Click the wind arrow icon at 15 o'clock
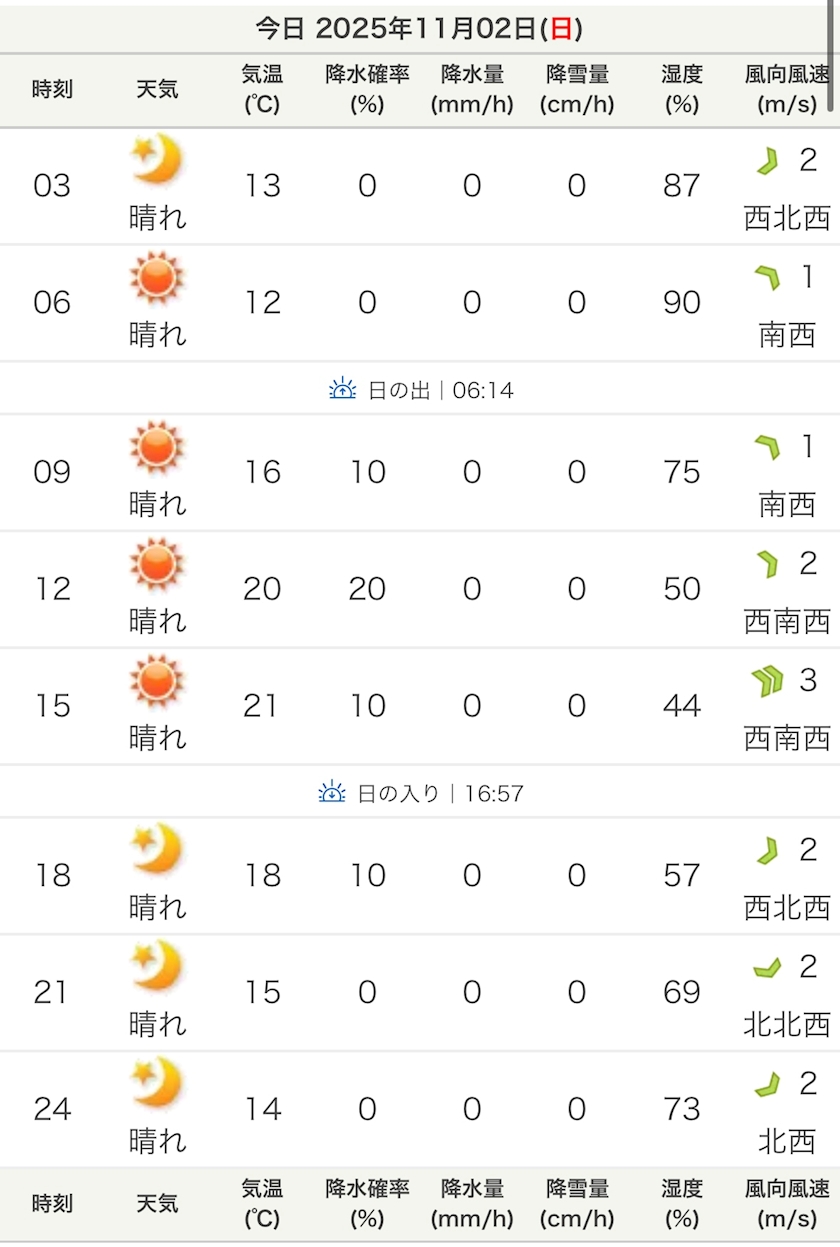The width and height of the screenshot is (840, 1247). 767,682
